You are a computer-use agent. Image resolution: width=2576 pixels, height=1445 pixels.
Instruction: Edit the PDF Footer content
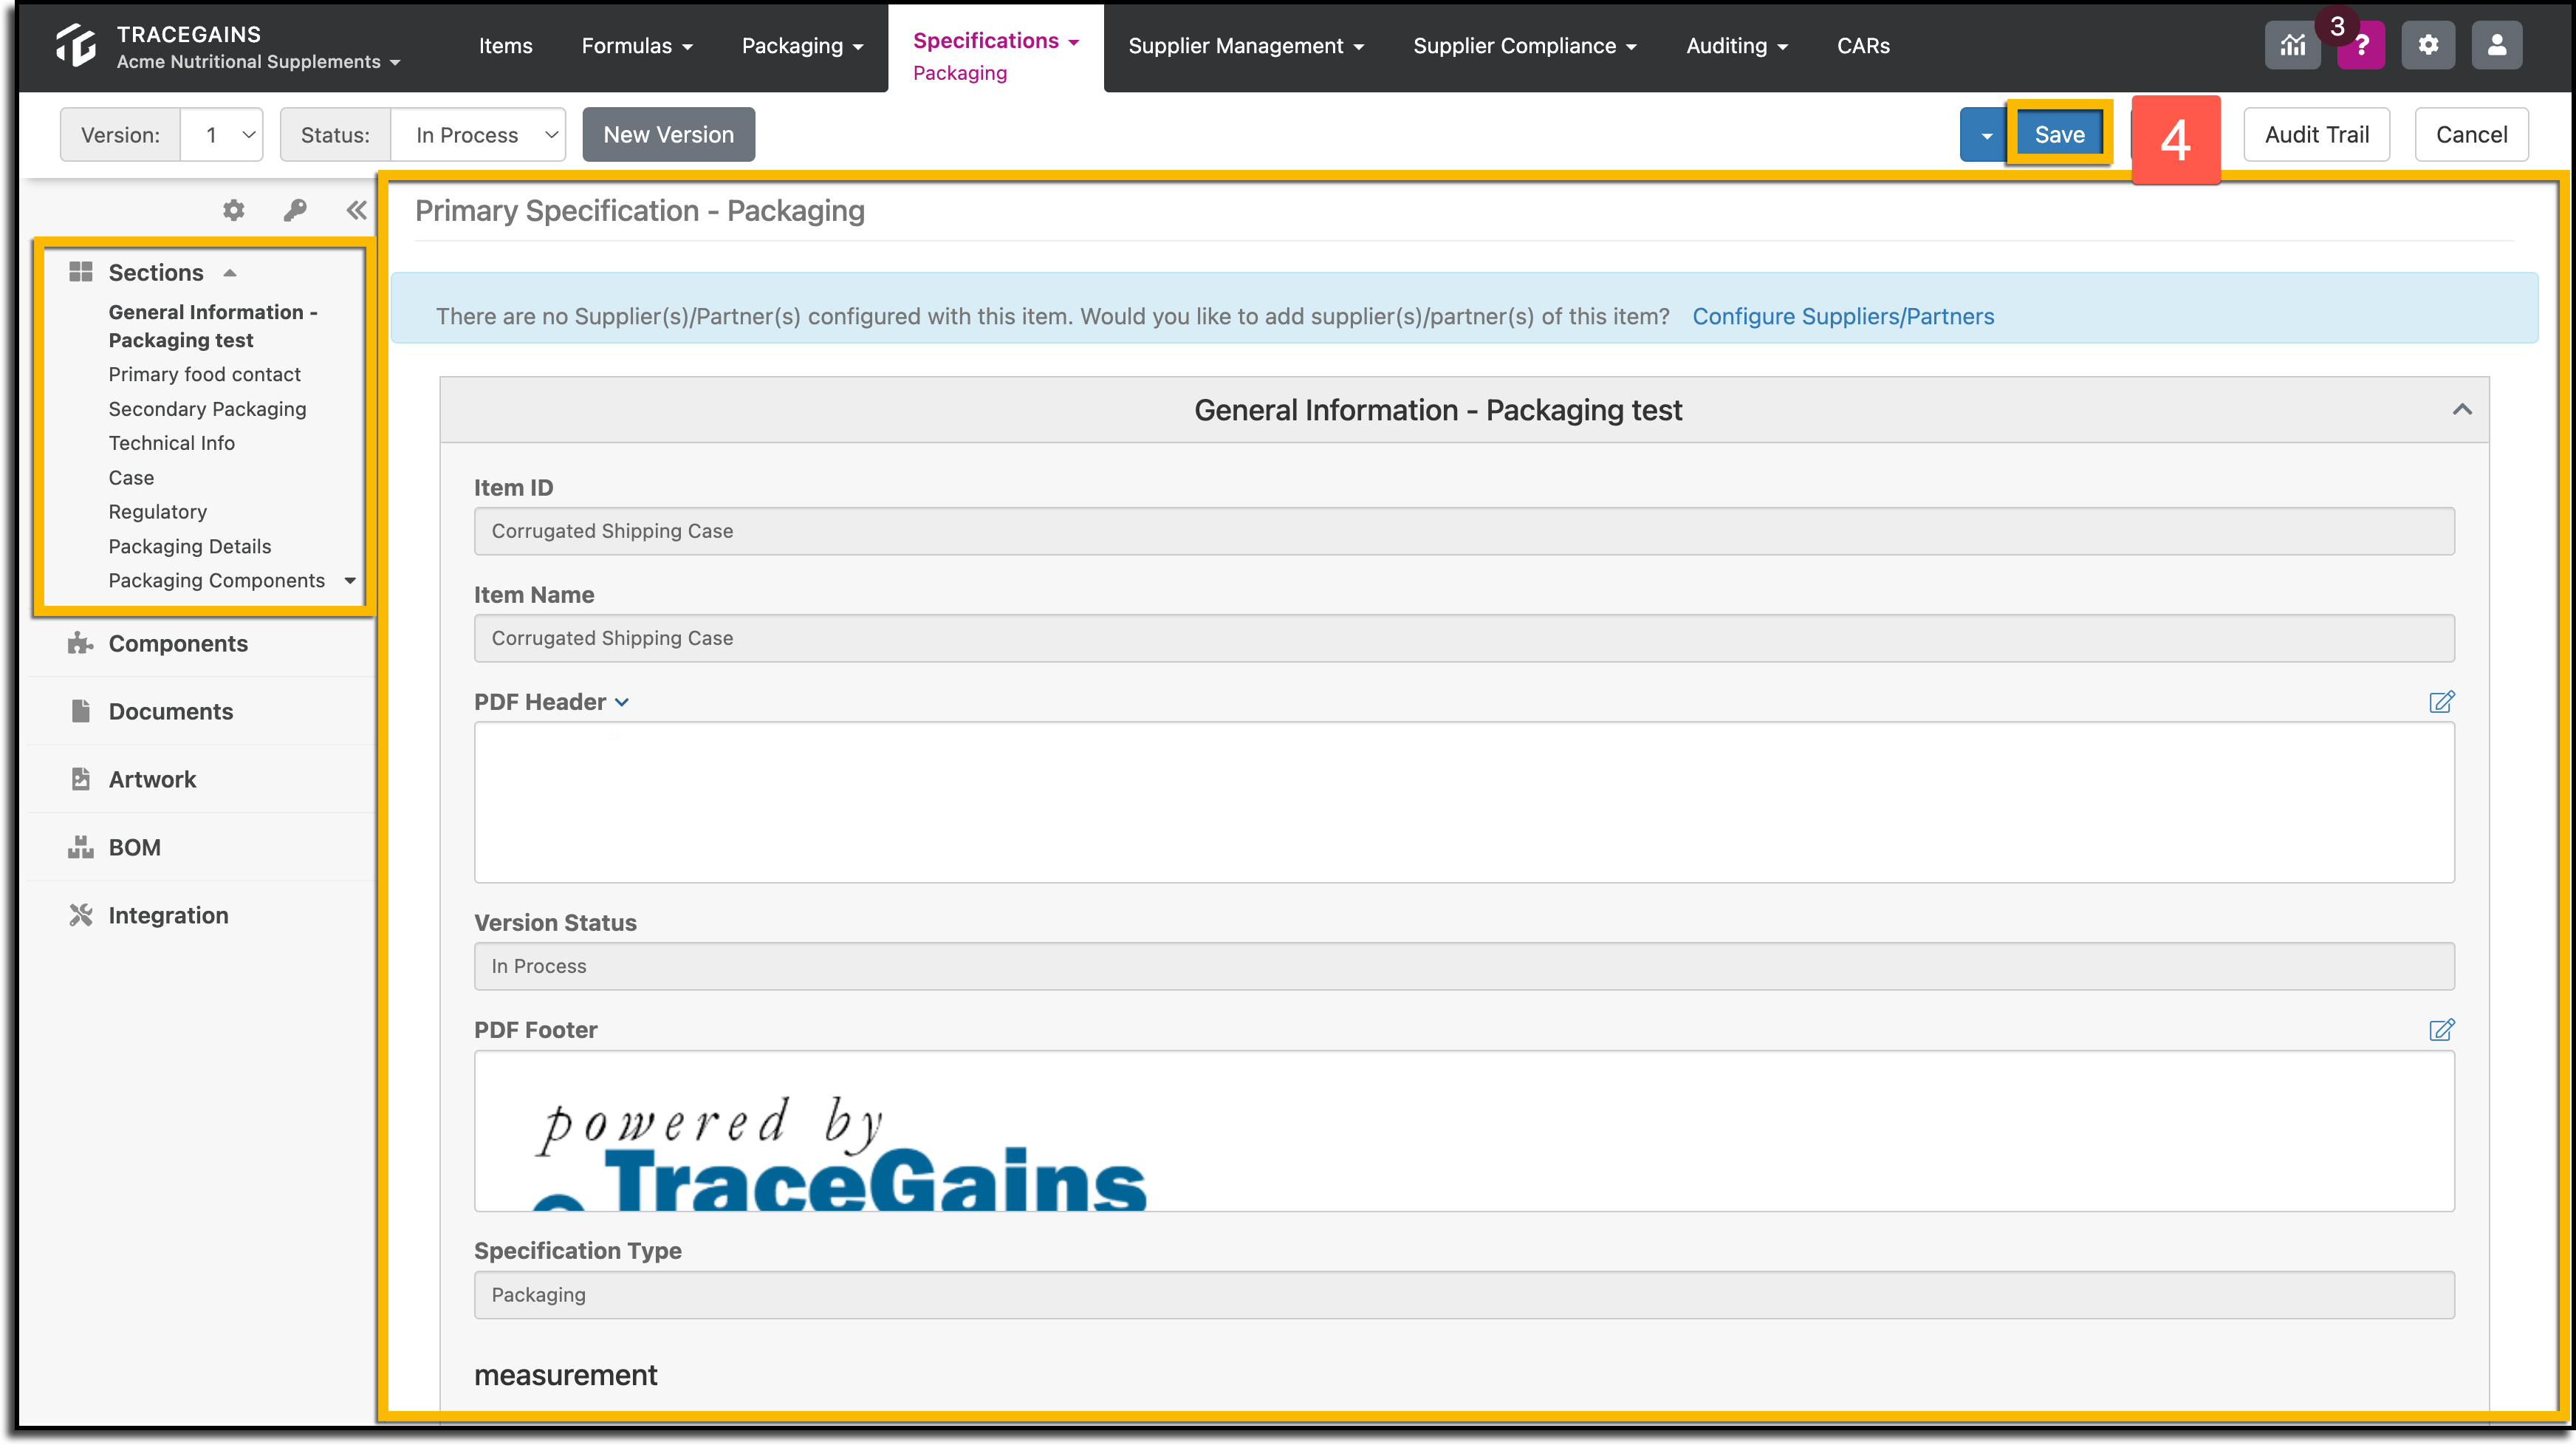click(x=2441, y=1030)
